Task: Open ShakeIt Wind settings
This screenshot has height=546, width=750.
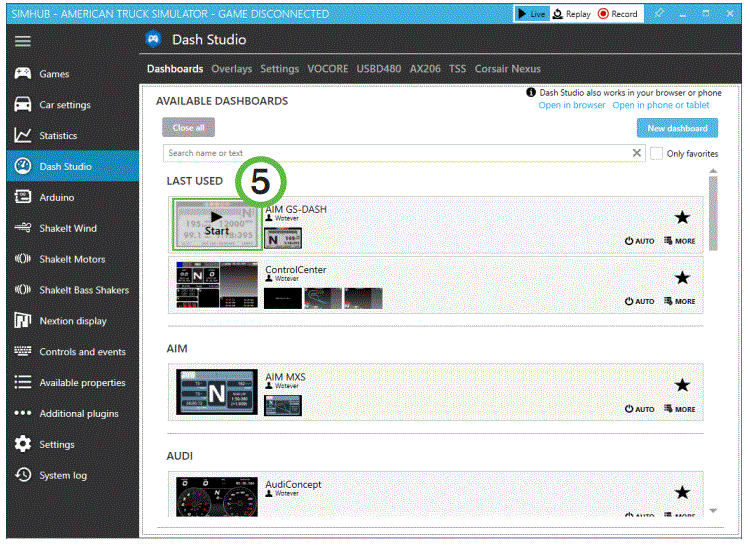Action: [x=73, y=228]
